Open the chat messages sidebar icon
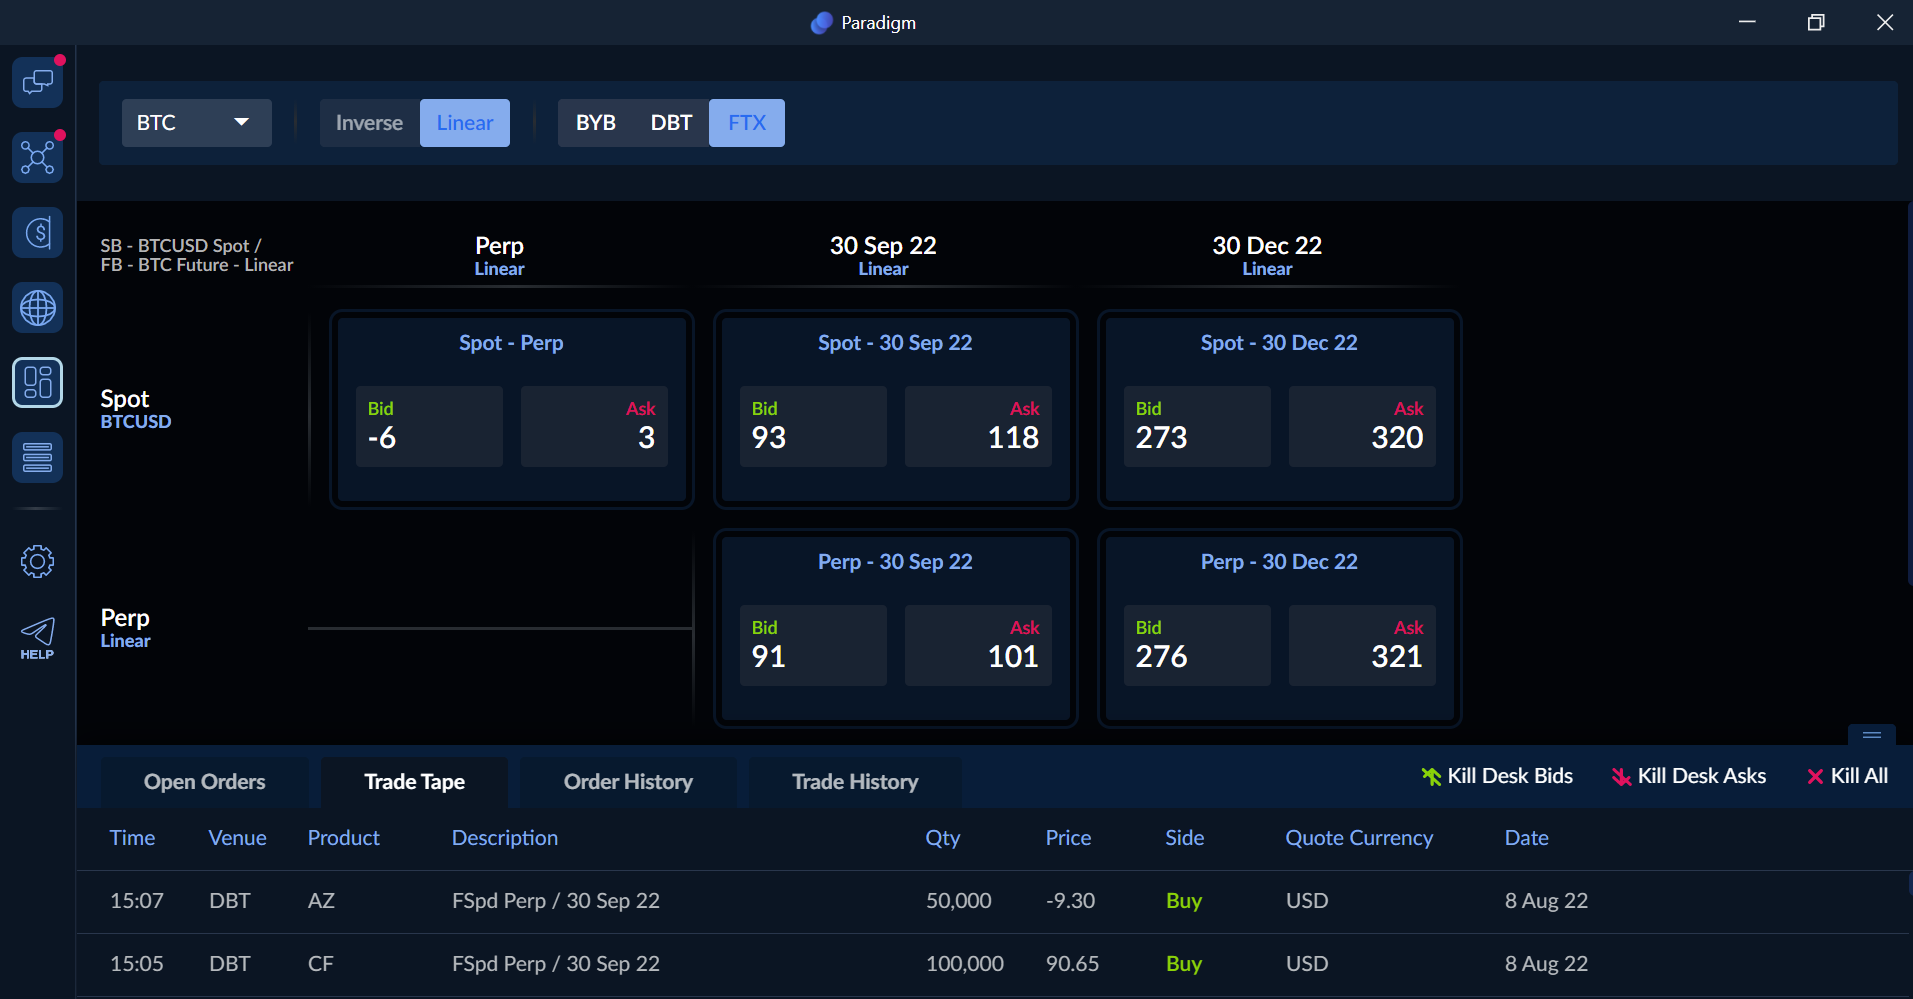This screenshot has width=1913, height=999. 38,82
